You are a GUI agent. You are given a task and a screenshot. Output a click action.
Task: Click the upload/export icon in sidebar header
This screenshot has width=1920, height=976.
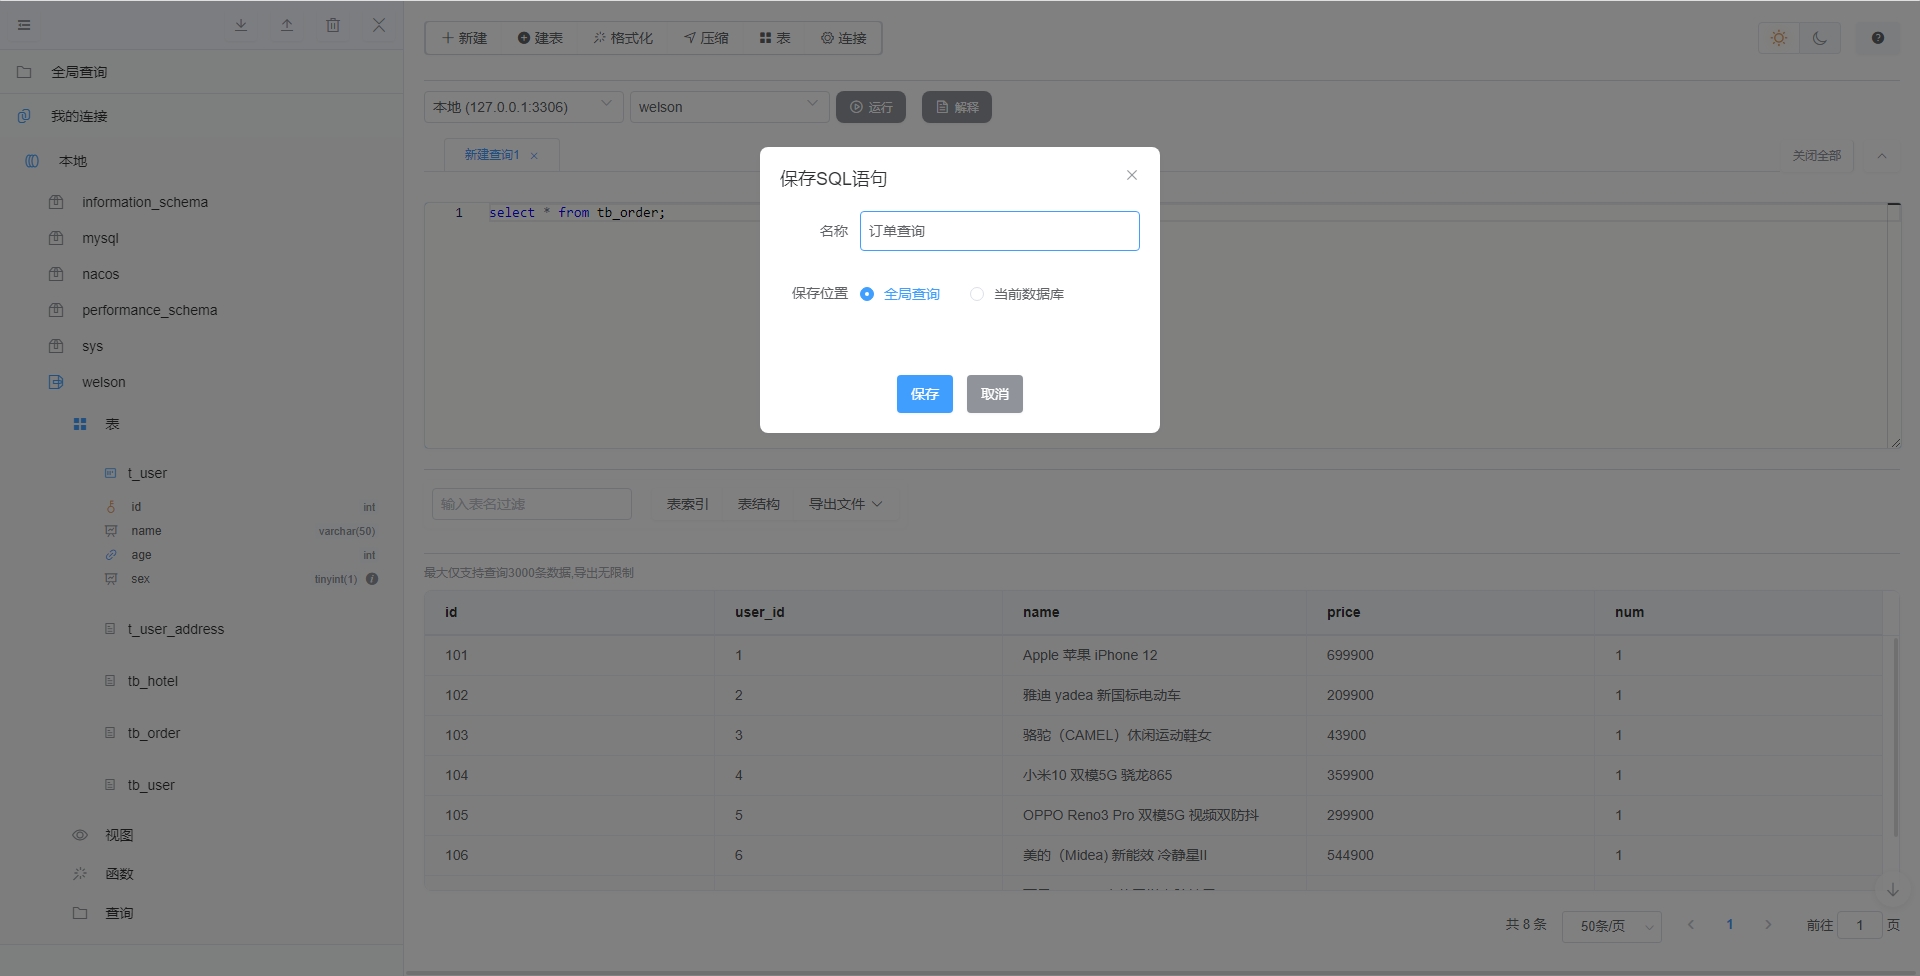287,25
